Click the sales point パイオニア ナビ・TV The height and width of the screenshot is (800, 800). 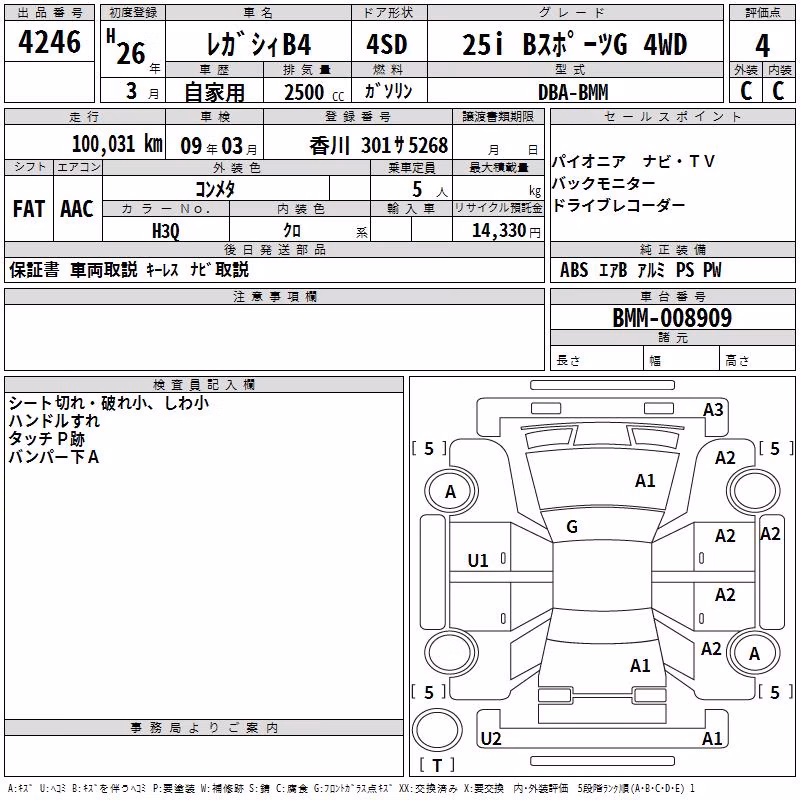click(x=633, y=161)
